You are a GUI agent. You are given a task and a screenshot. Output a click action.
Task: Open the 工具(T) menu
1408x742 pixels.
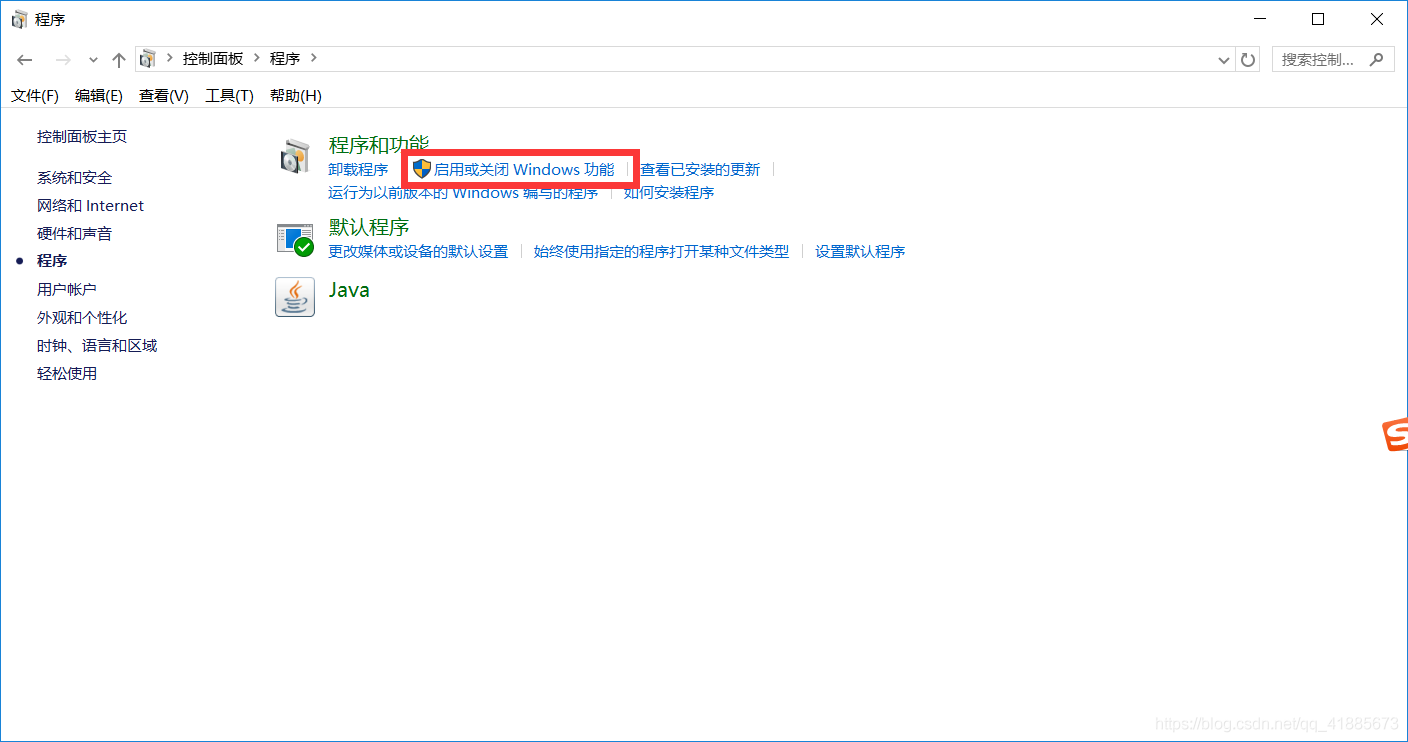229,96
